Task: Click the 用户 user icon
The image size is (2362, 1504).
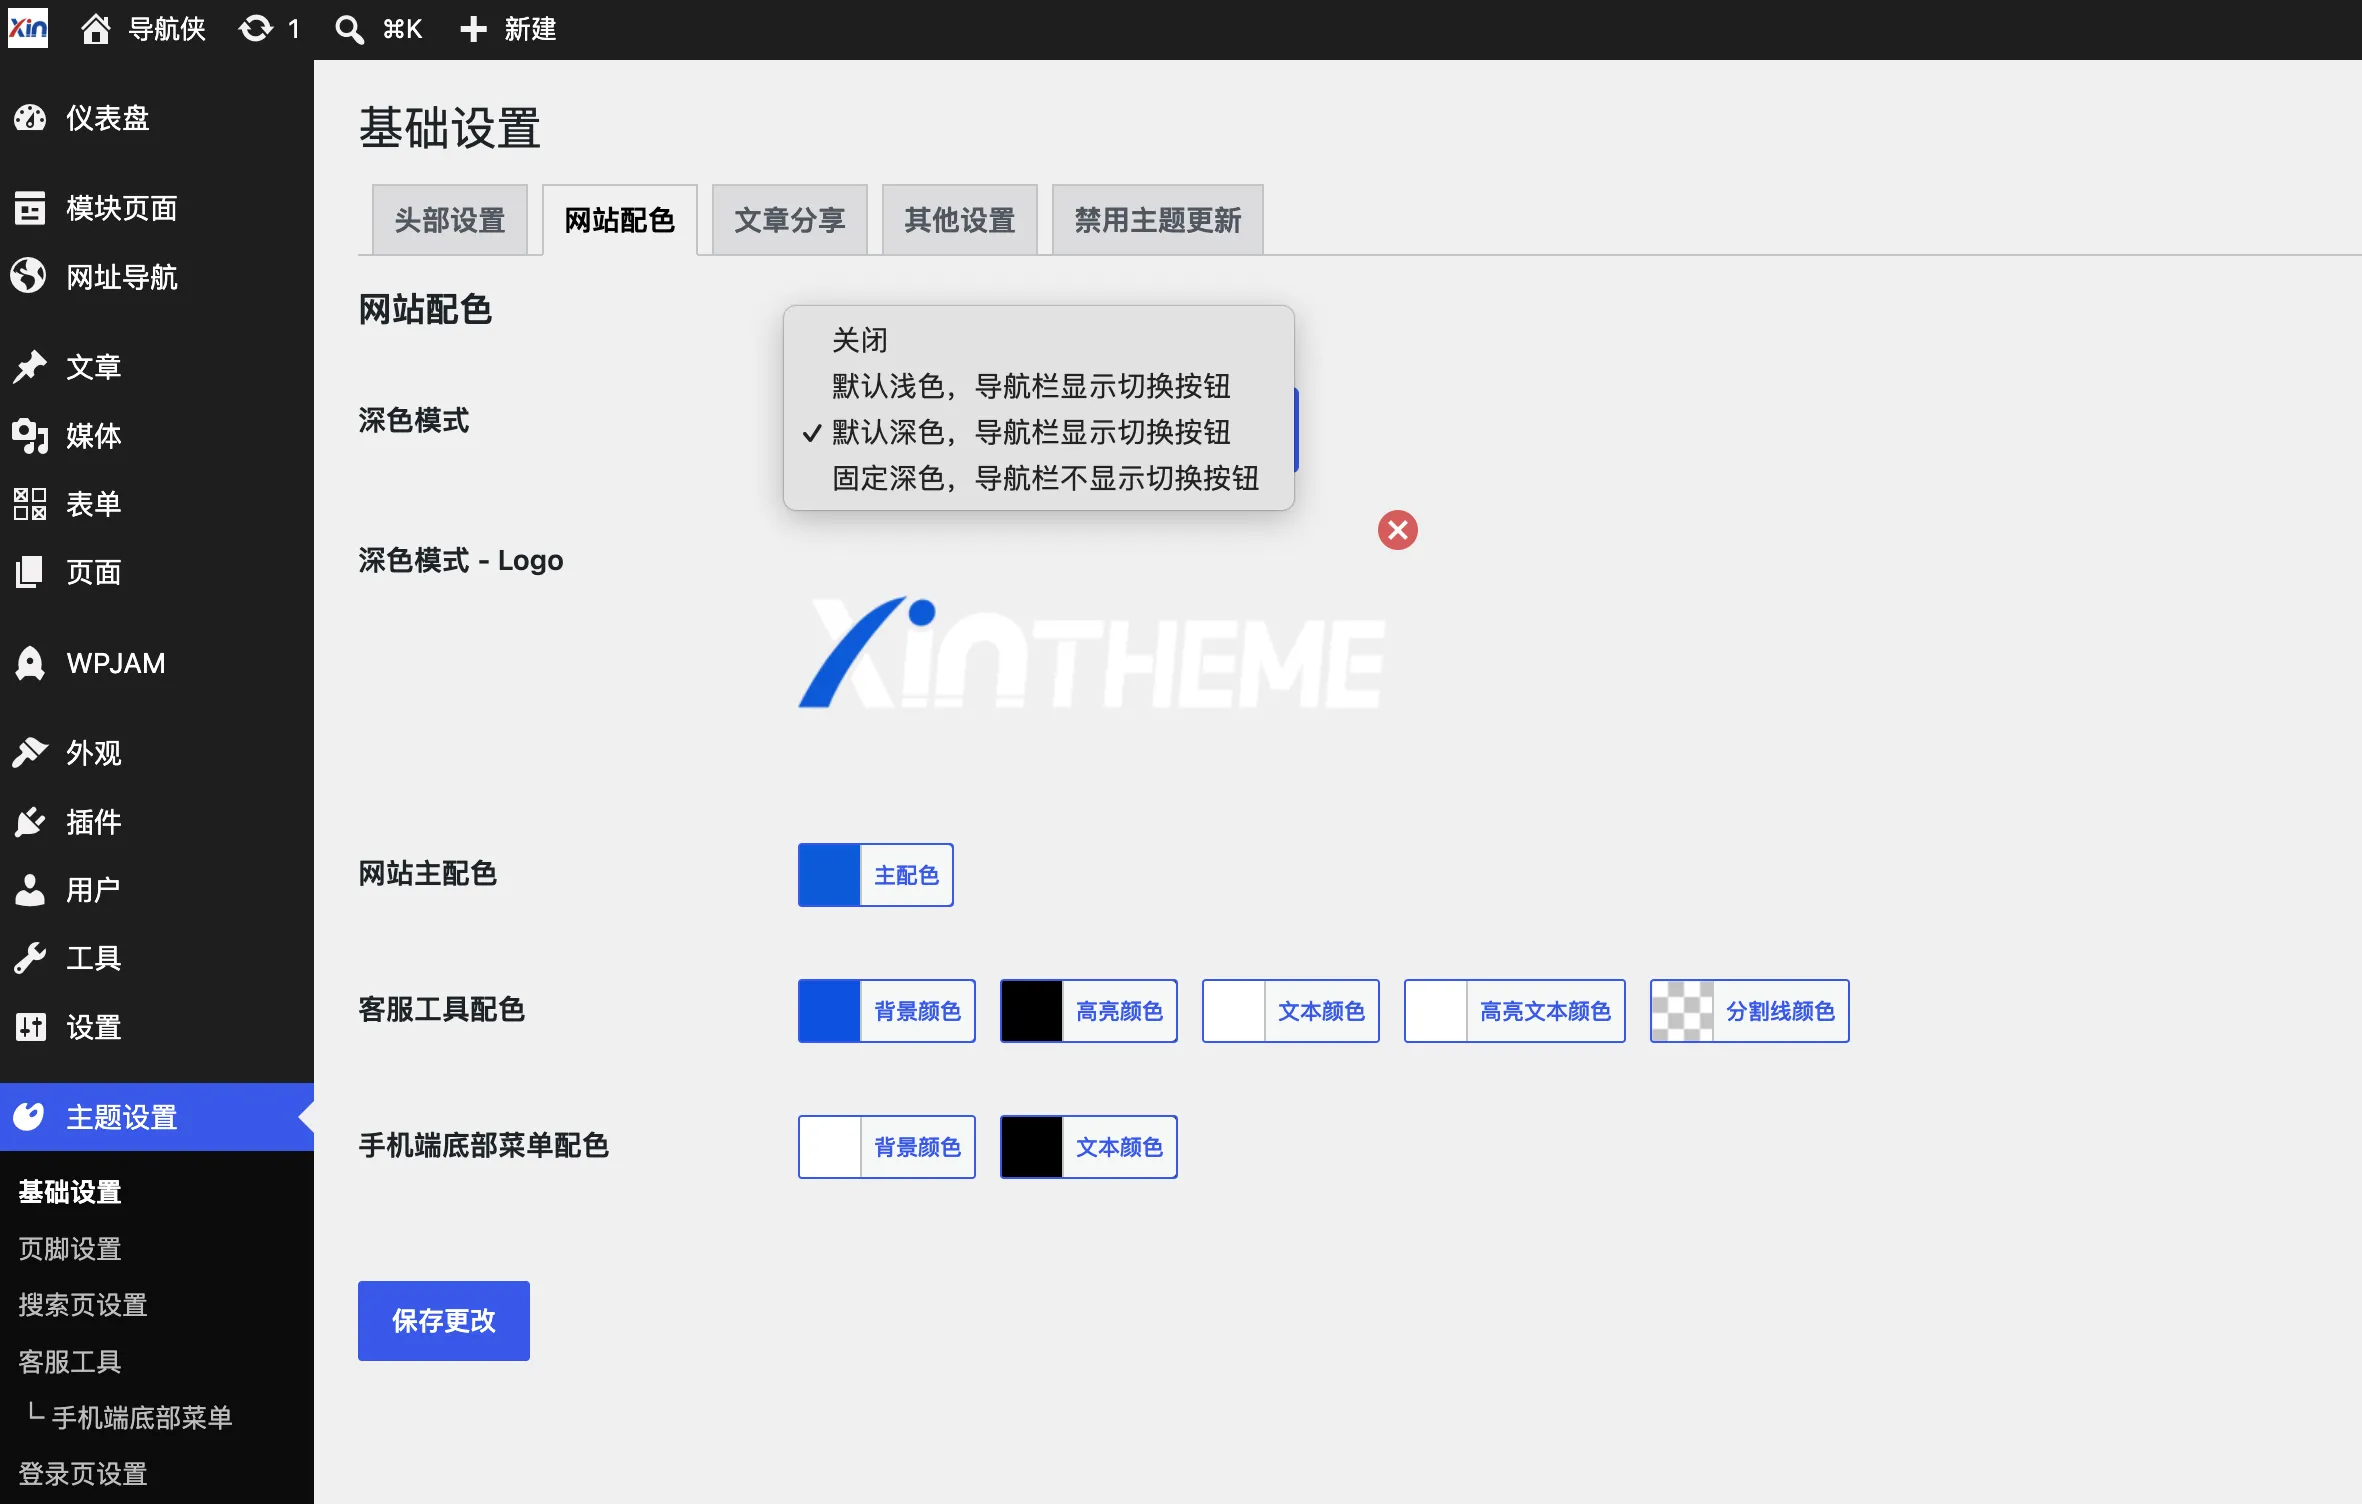Action: coord(30,889)
